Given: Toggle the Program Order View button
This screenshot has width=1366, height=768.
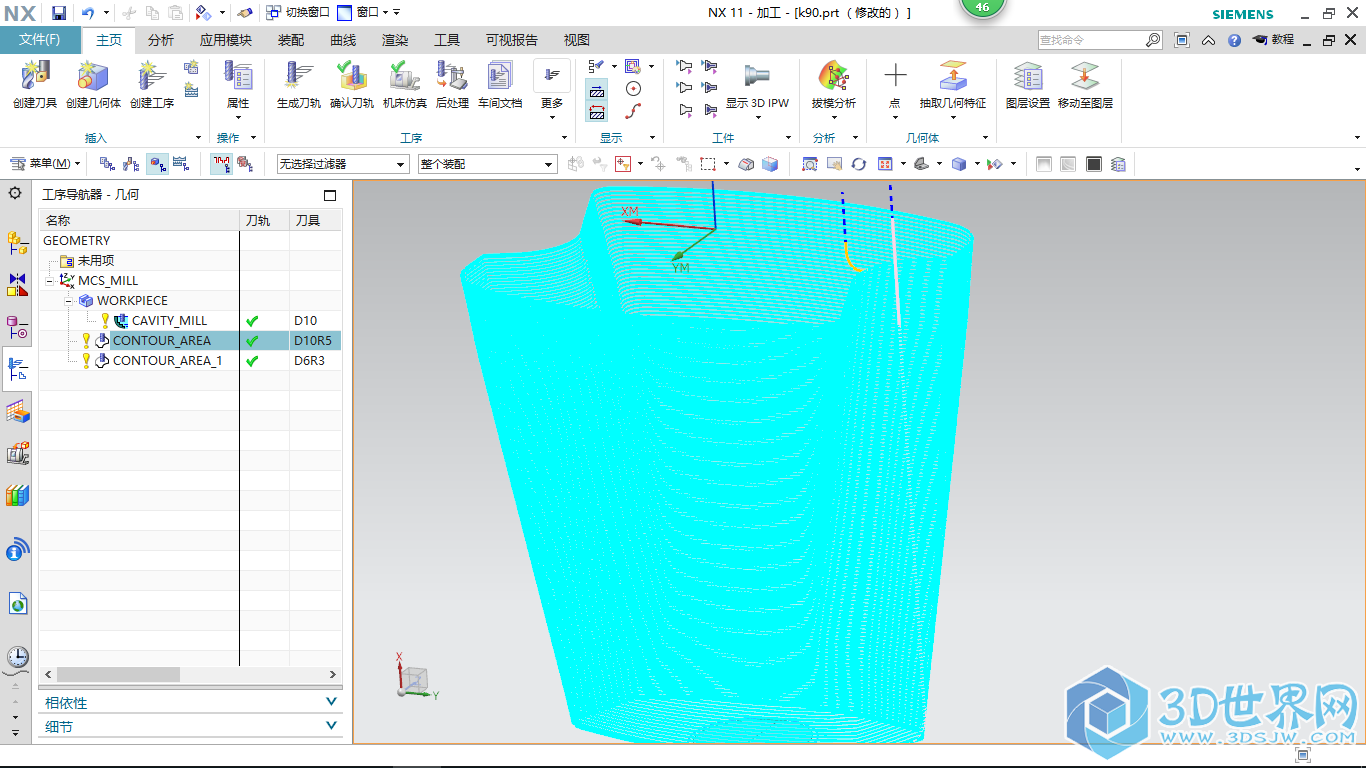Looking at the screenshot, I should coord(106,164).
